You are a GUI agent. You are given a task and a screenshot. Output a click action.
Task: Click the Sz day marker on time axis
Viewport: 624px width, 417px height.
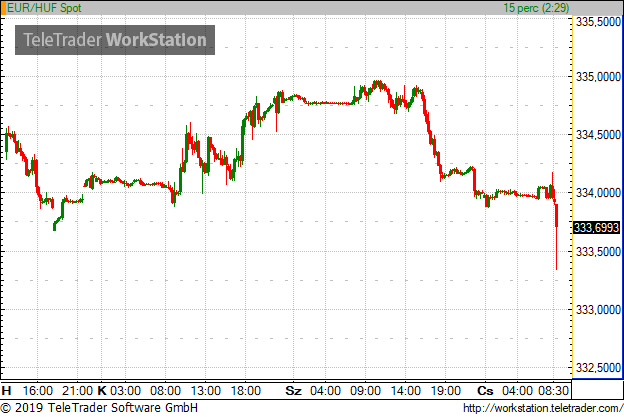coord(293,391)
